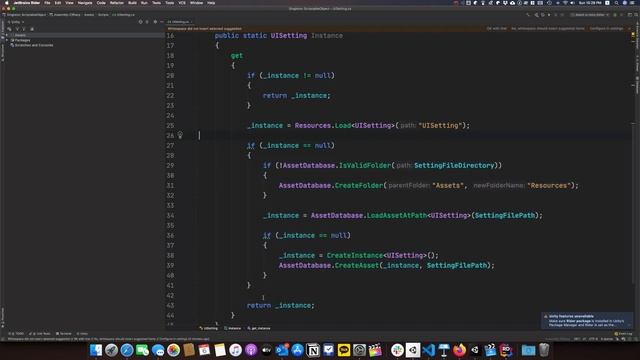Image resolution: width=640 pixels, height=360 pixels.
Task: Open the File menu
Action: click(47, 3)
